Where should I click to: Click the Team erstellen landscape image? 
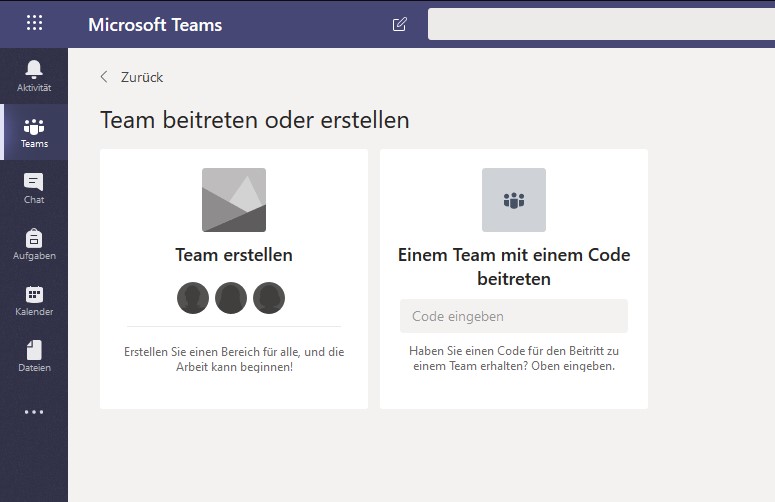[234, 200]
